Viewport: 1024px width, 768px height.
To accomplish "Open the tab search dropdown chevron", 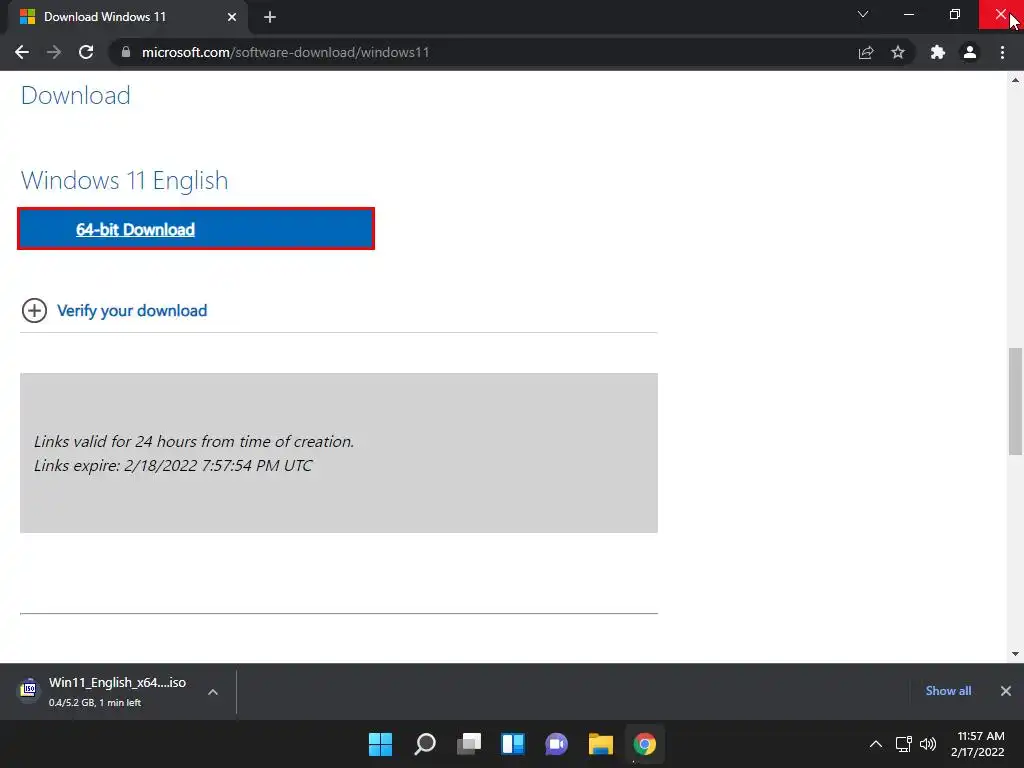I will pyautogui.click(x=863, y=14).
